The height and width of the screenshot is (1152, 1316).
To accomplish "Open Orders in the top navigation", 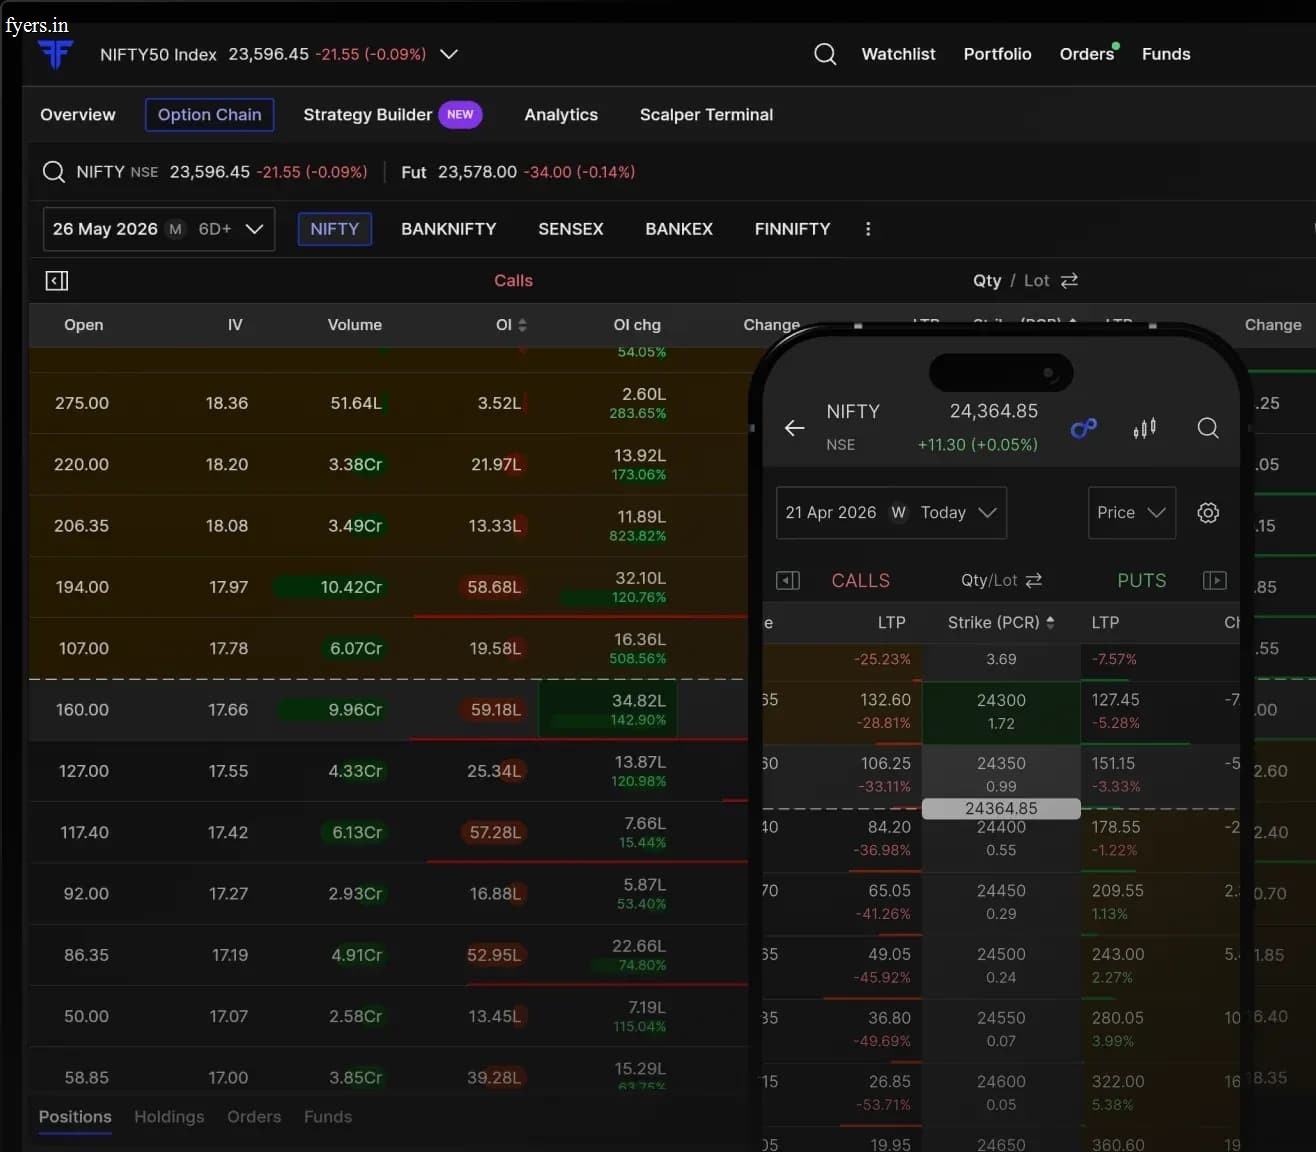I will (1087, 54).
